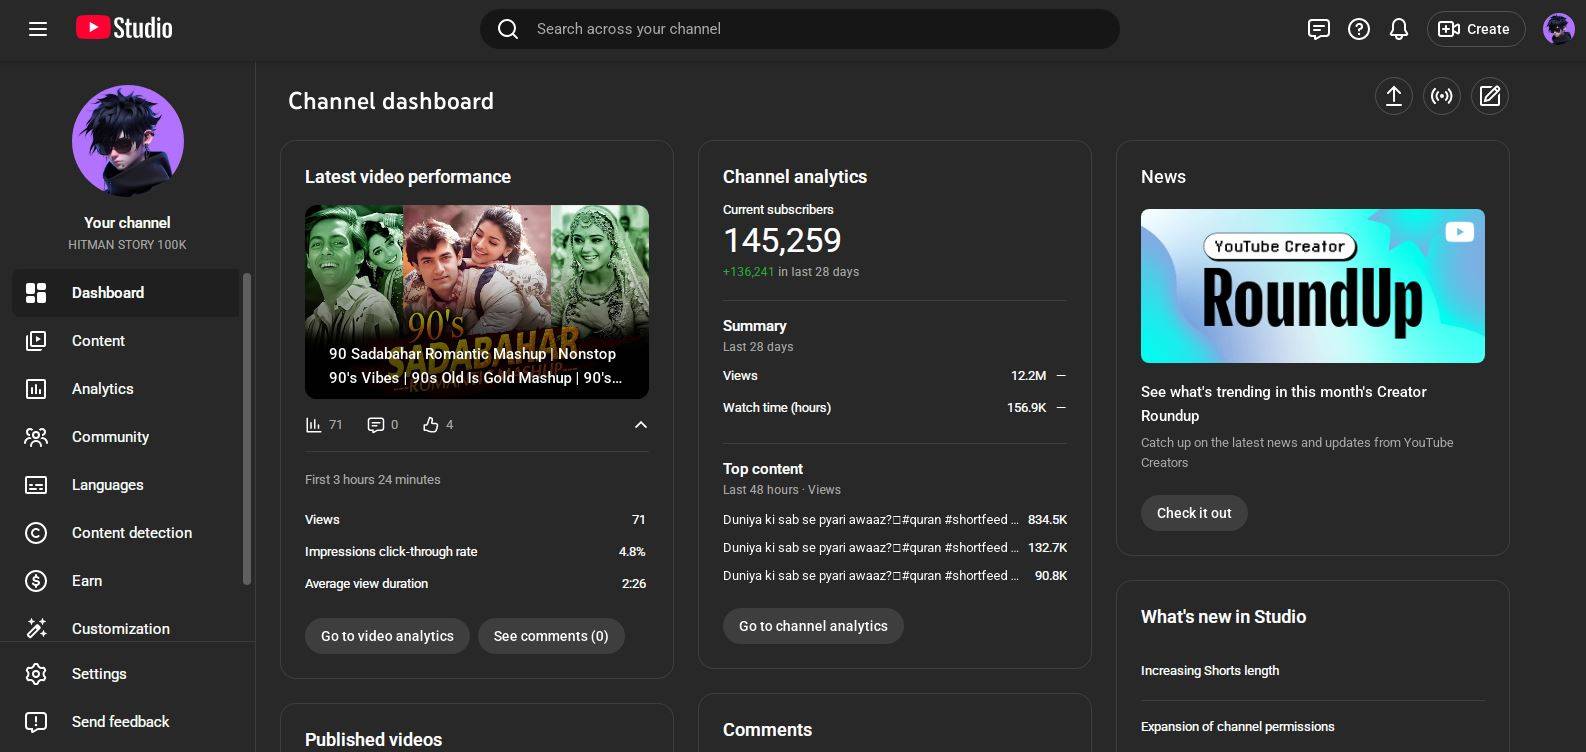Image resolution: width=1586 pixels, height=752 pixels.
Task: Click the create post pencil icon
Action: tap(1489, 96)
